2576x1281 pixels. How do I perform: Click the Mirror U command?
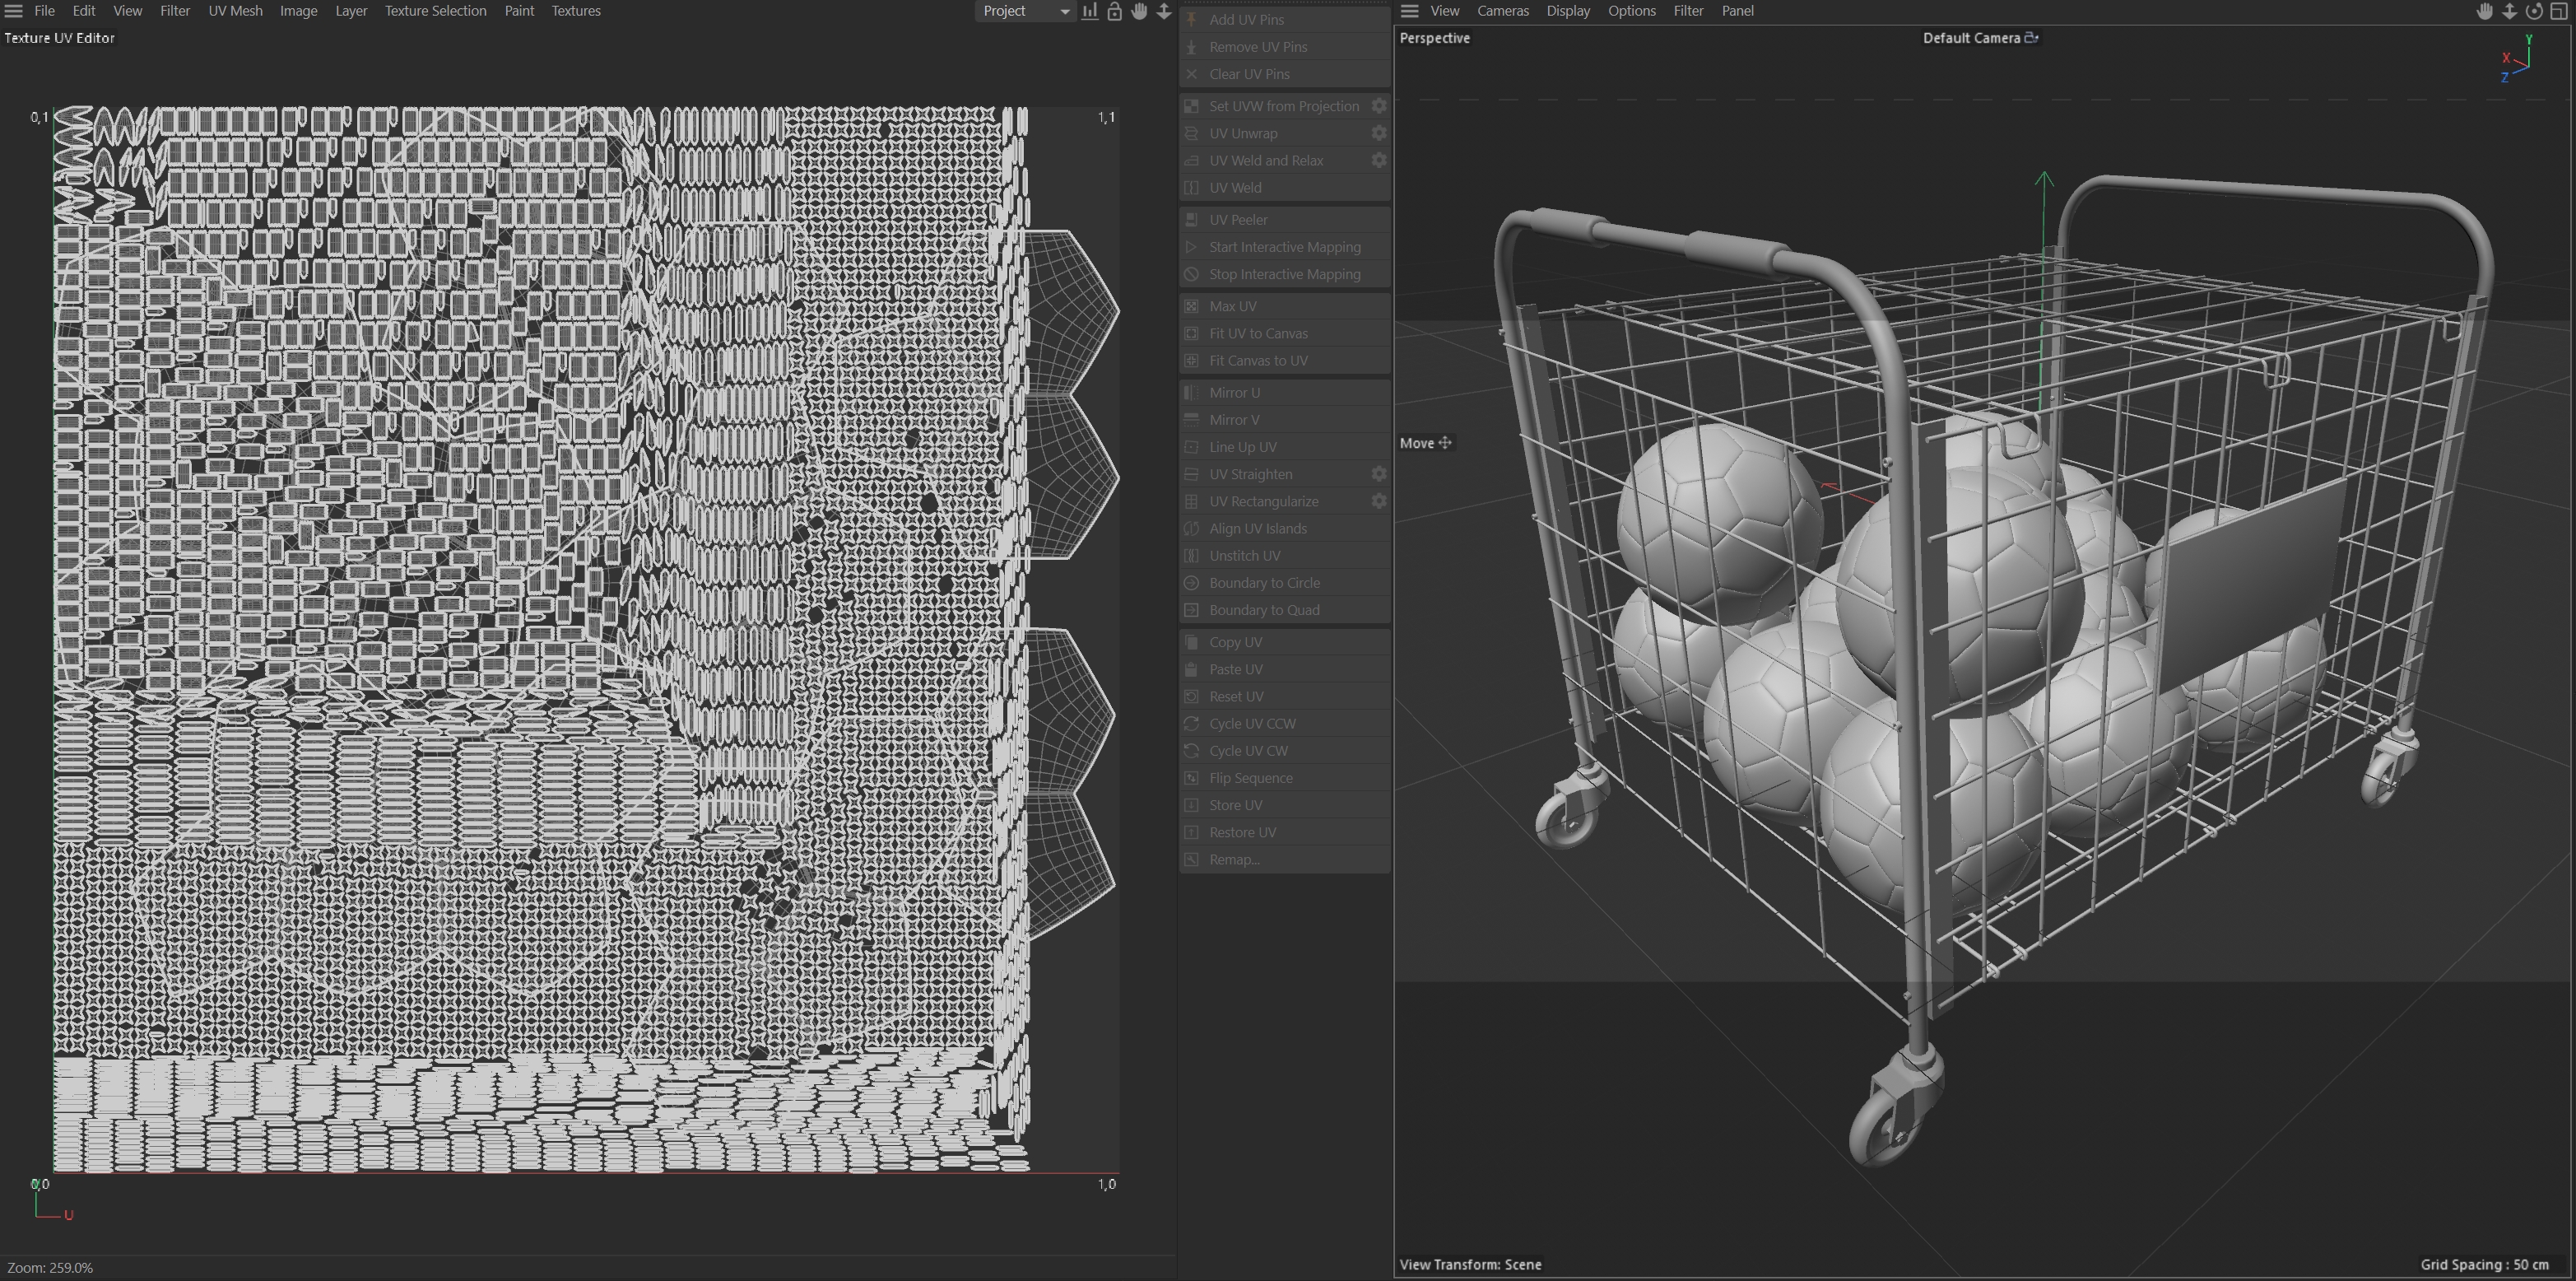(1234, 393)
